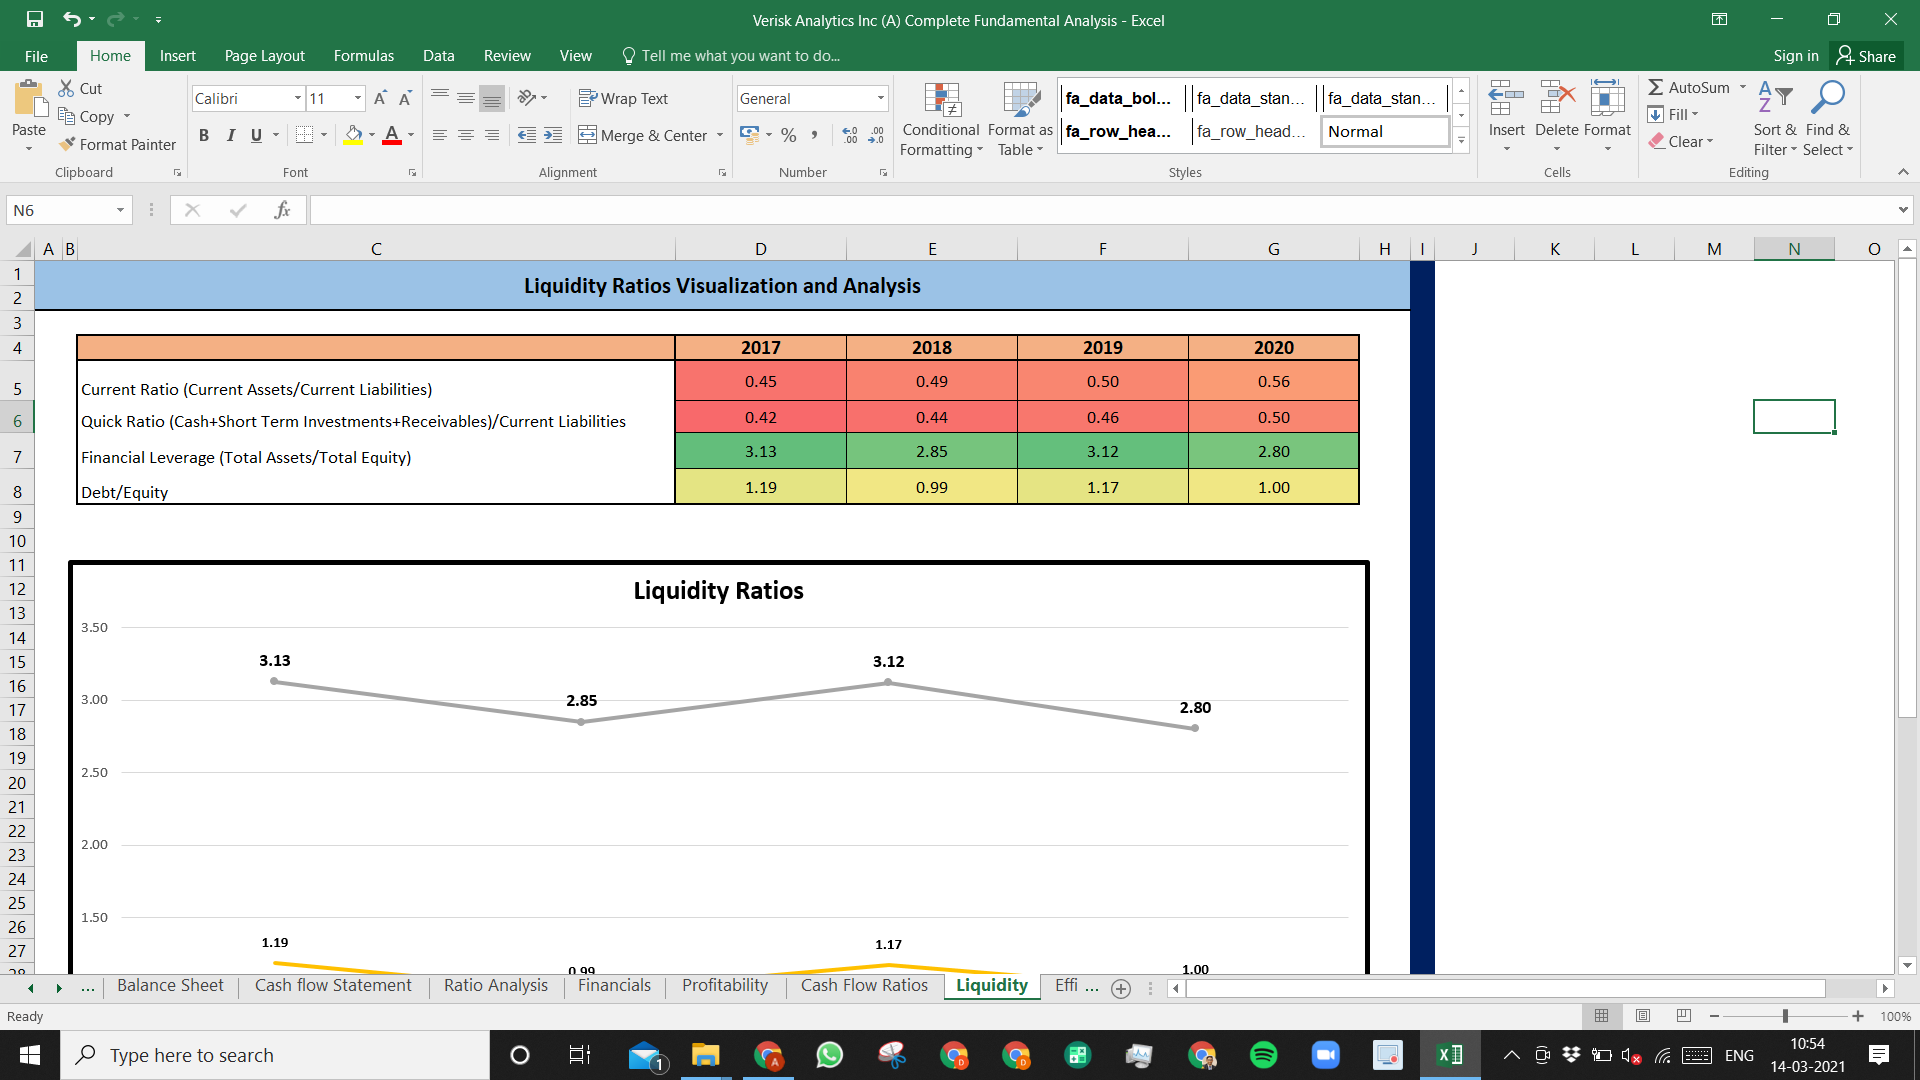Click the Delete Cells icon
Viewport: 1920px width, 1080px height.
[x=1557, y=98]
